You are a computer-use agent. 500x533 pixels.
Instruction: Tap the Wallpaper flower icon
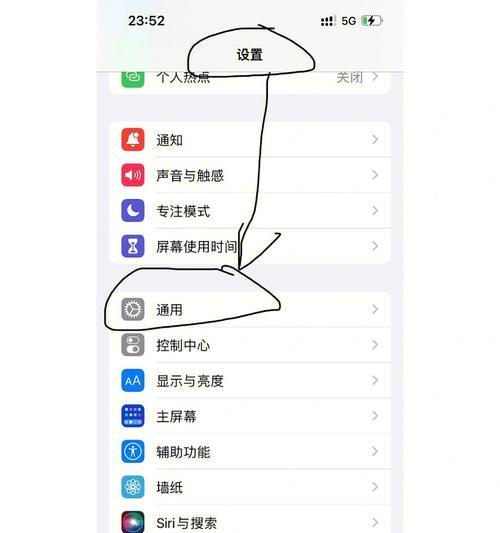pos(133,487)
